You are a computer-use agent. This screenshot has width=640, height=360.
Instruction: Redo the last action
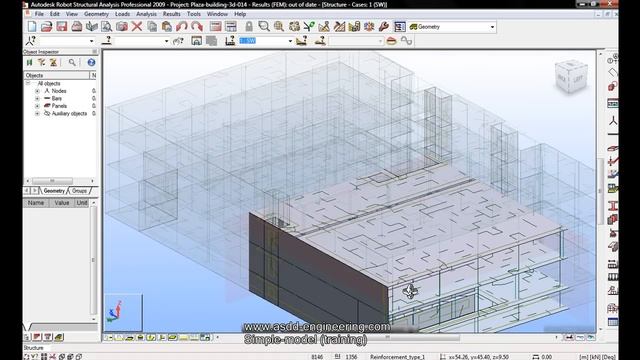(197, 27)
